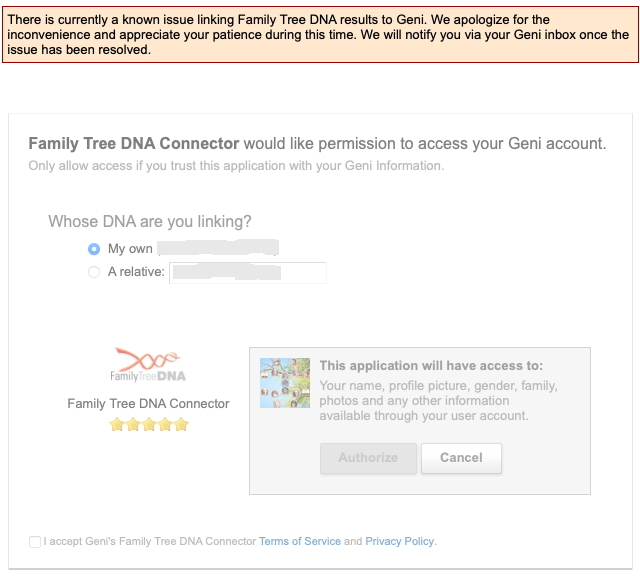This screenshot has width=640, height=580.
Task: Click the fourth rating star
Action: point(164,424)
